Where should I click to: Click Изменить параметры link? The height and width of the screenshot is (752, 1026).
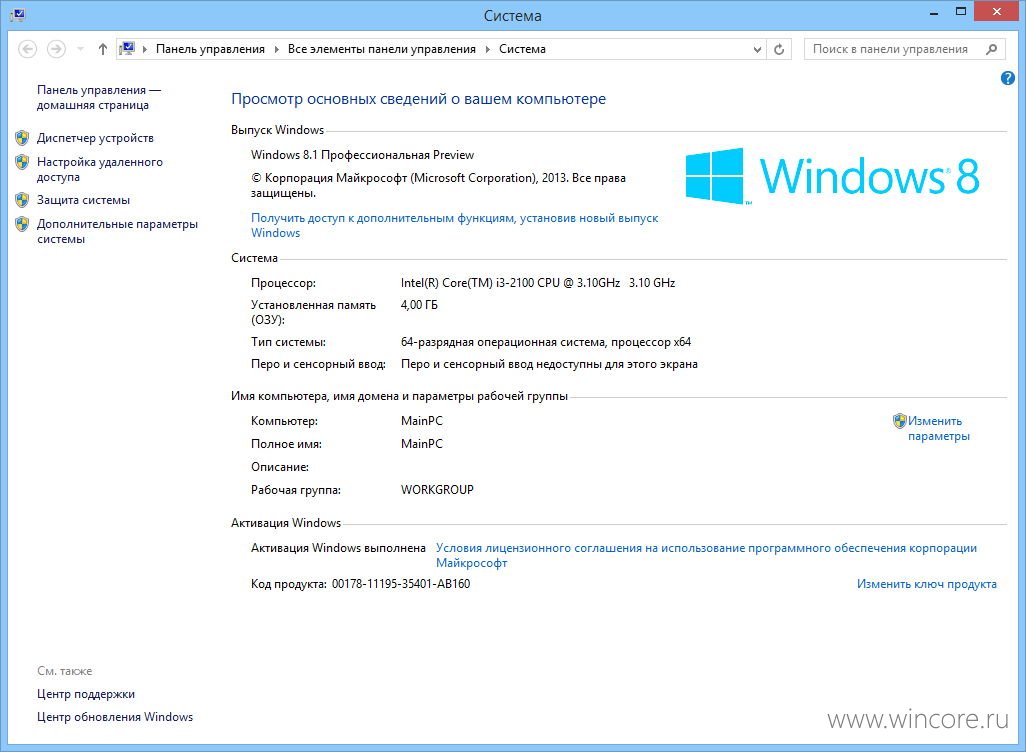click(x=938, y=429)
